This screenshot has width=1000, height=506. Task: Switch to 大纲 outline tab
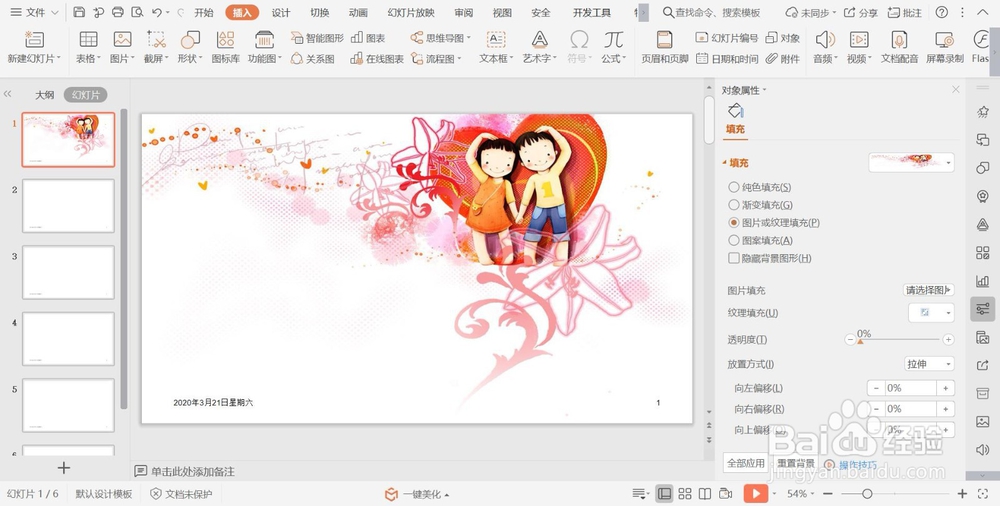pos(45,95)
